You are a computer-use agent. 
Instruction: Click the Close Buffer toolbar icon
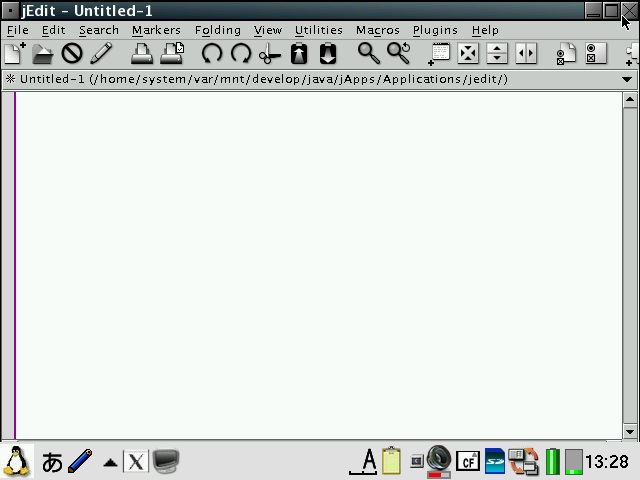[x=72, y=54]
